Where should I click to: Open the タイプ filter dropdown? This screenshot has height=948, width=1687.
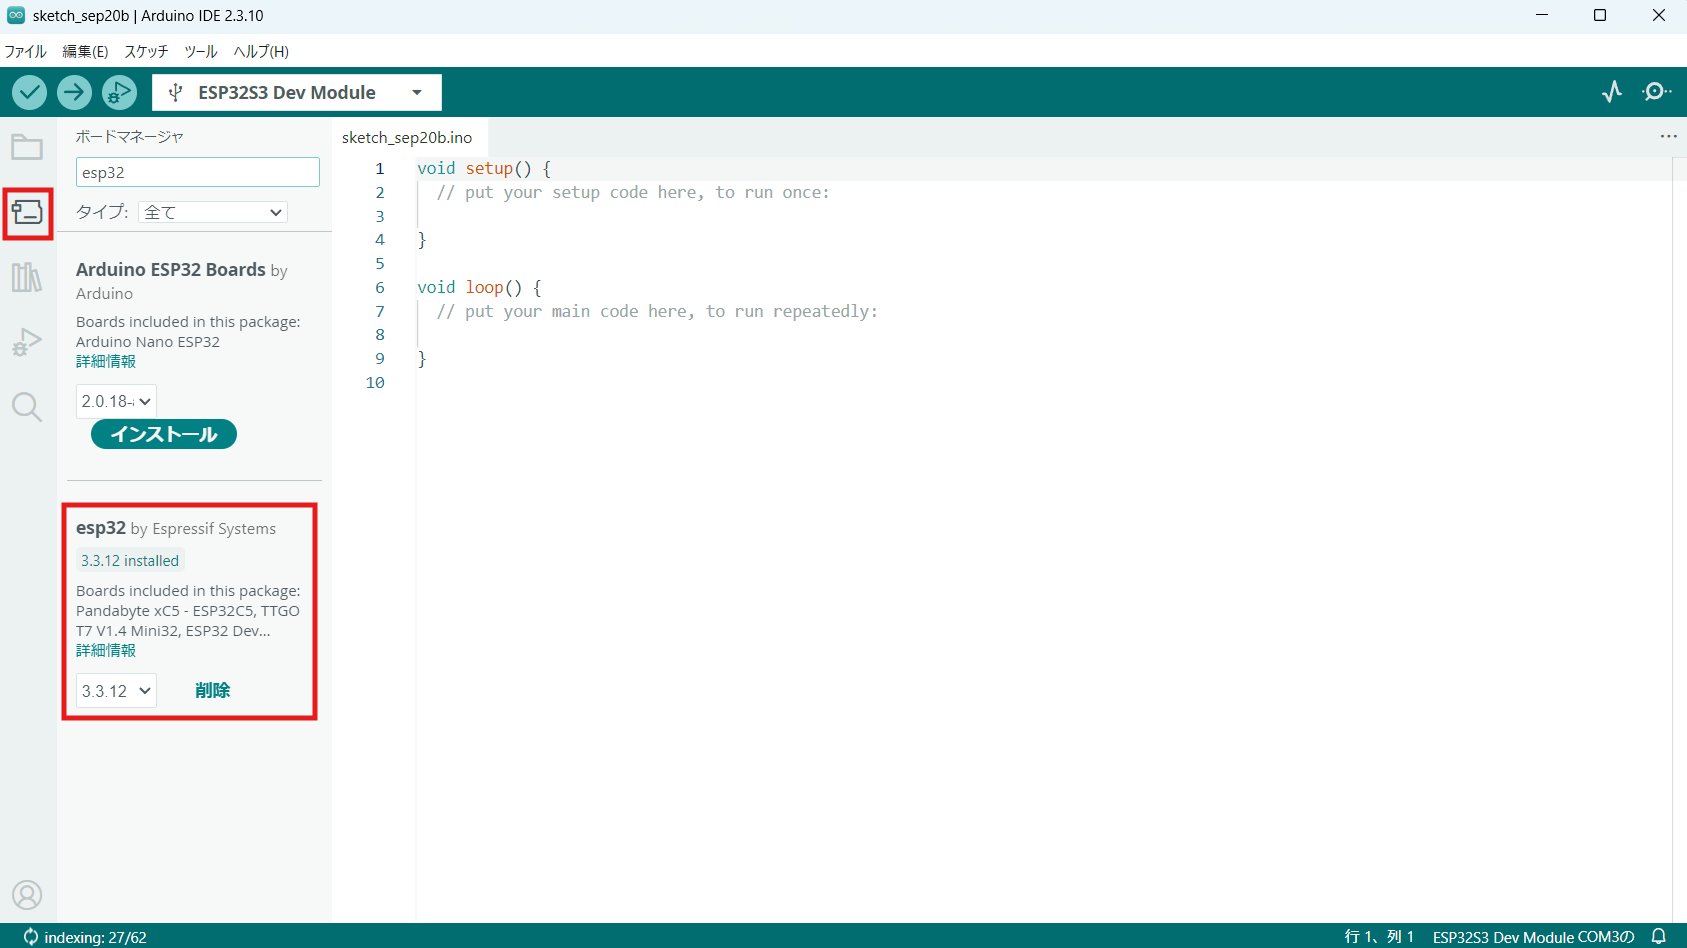pyautogui.click(x=213, y=212)
